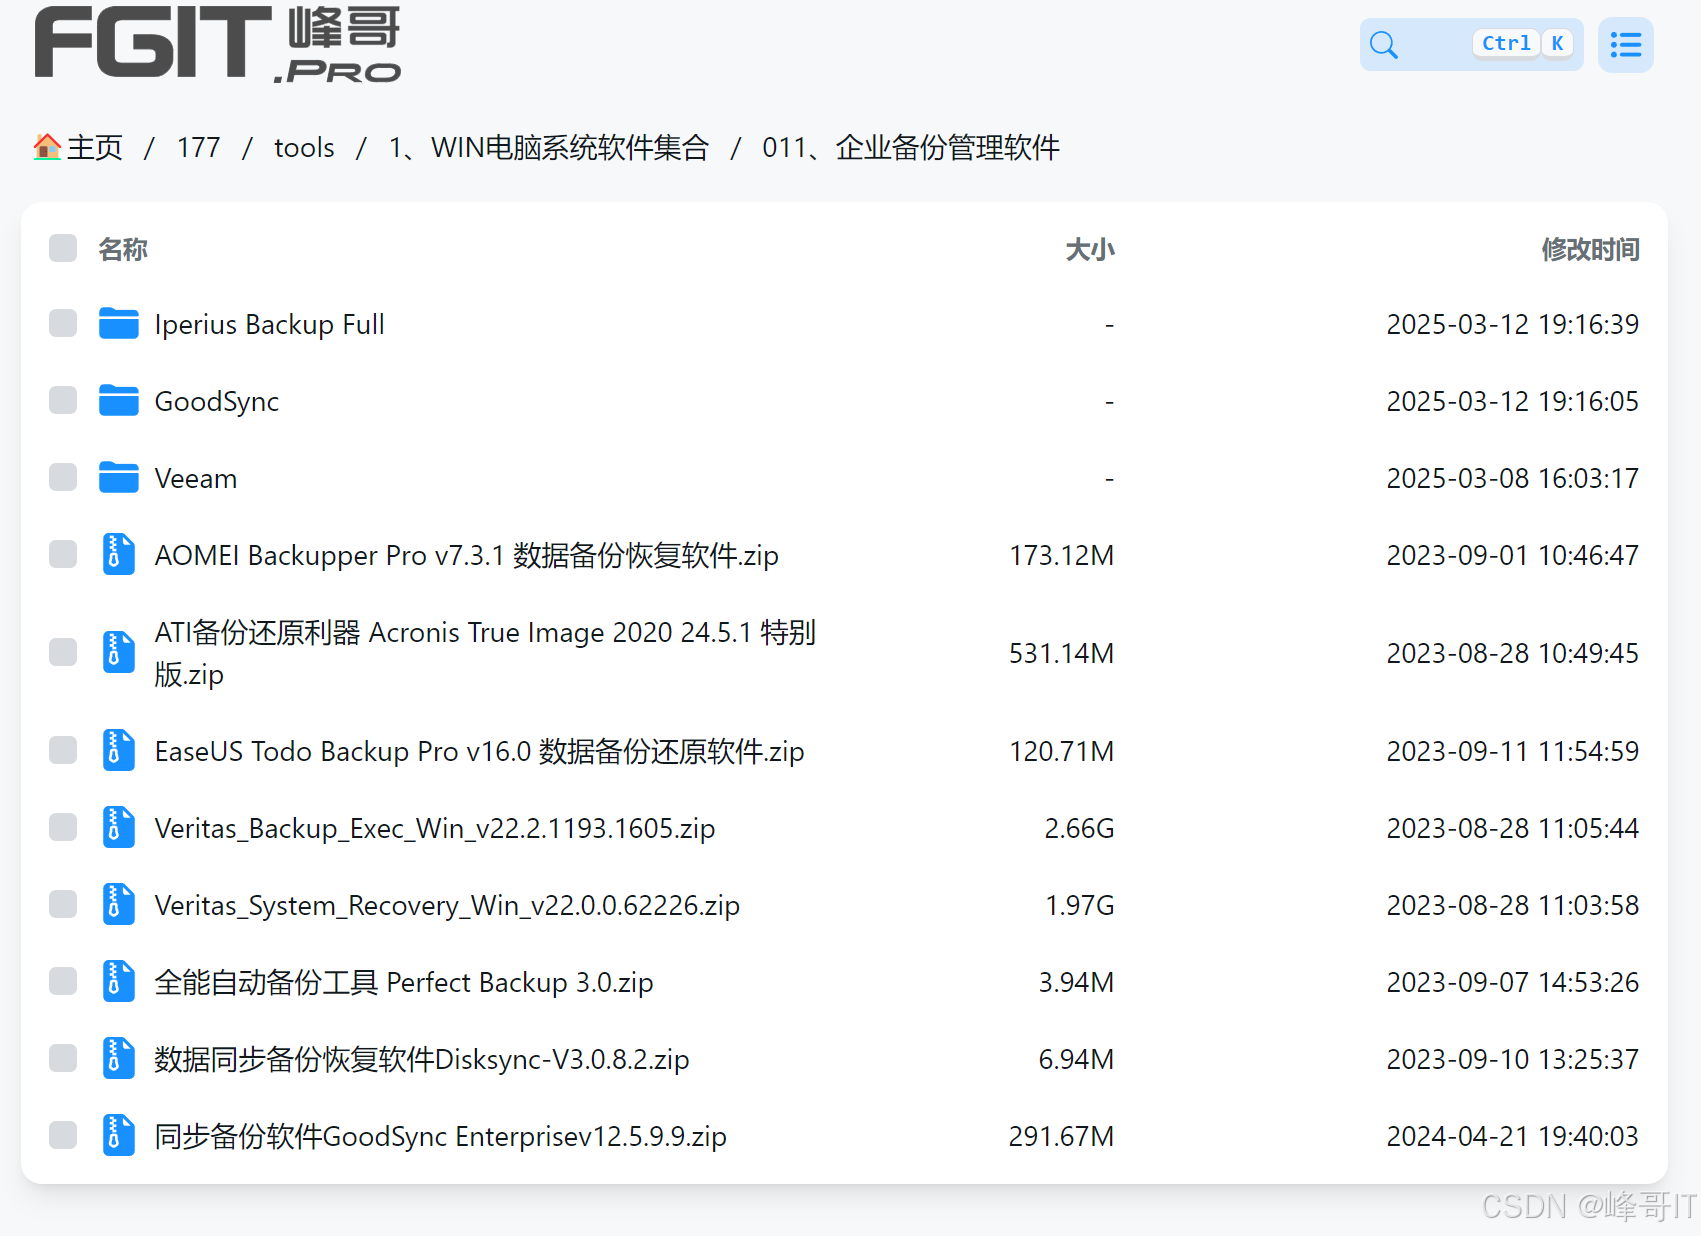
Task: Check the Disksync-V3.0.8.2 row checkbox
Action: [63, 1058]
